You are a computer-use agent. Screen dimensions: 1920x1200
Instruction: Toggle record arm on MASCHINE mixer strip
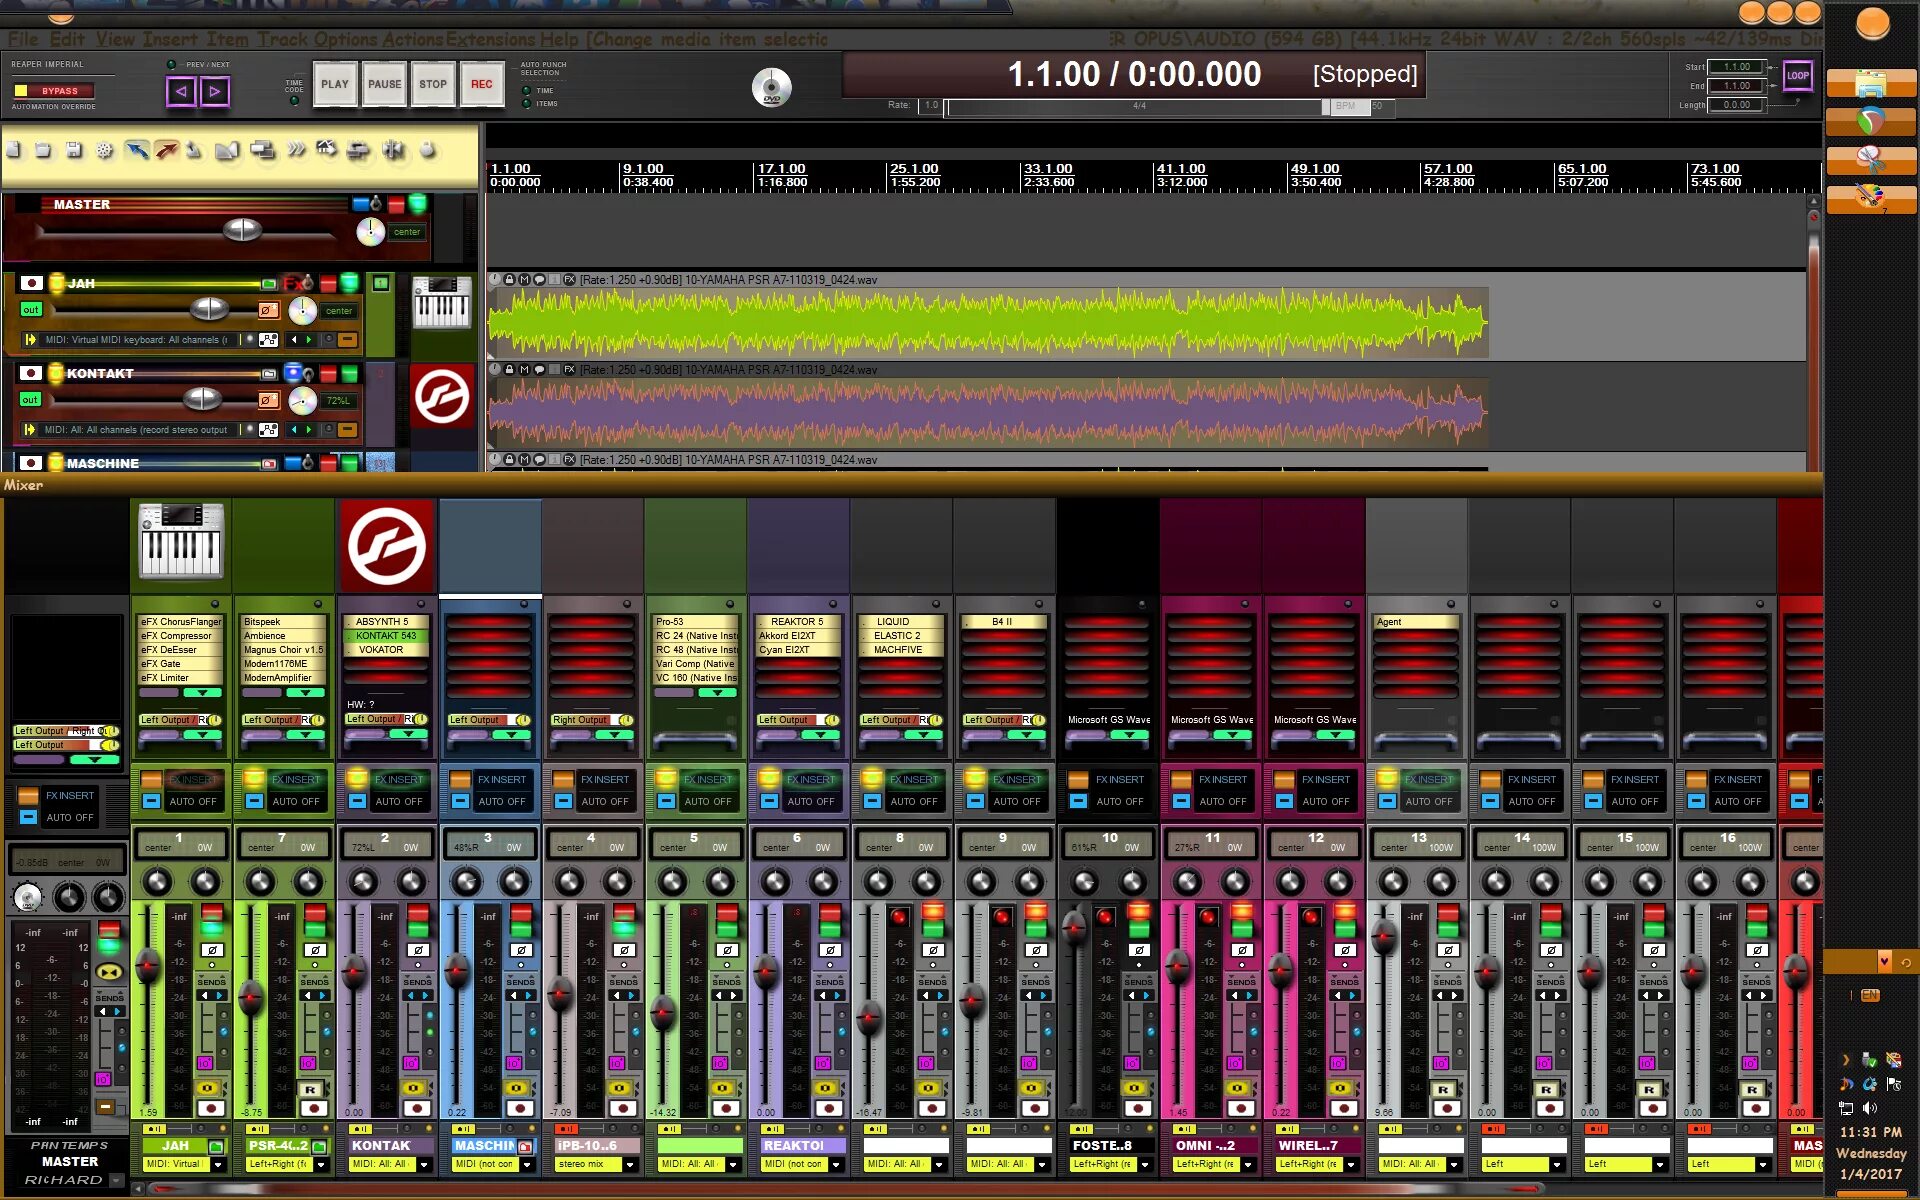tap(520, 1108)
